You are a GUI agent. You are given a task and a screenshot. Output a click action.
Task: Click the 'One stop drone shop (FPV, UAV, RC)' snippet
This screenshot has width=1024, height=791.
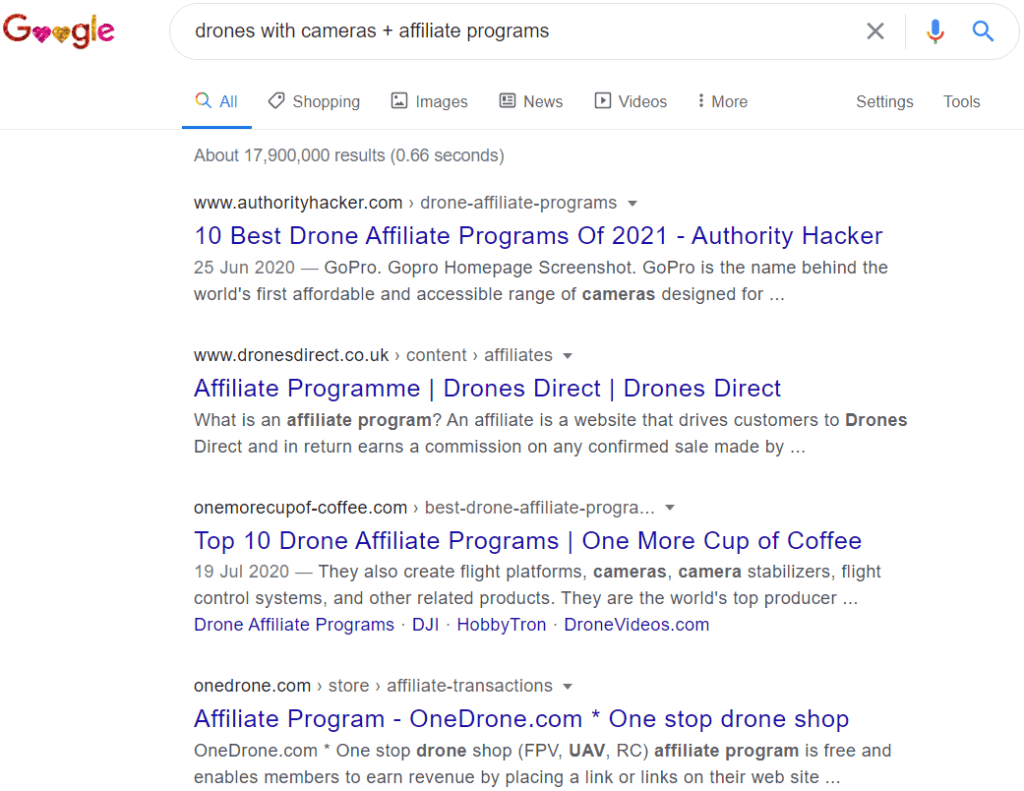pos(543,764)
